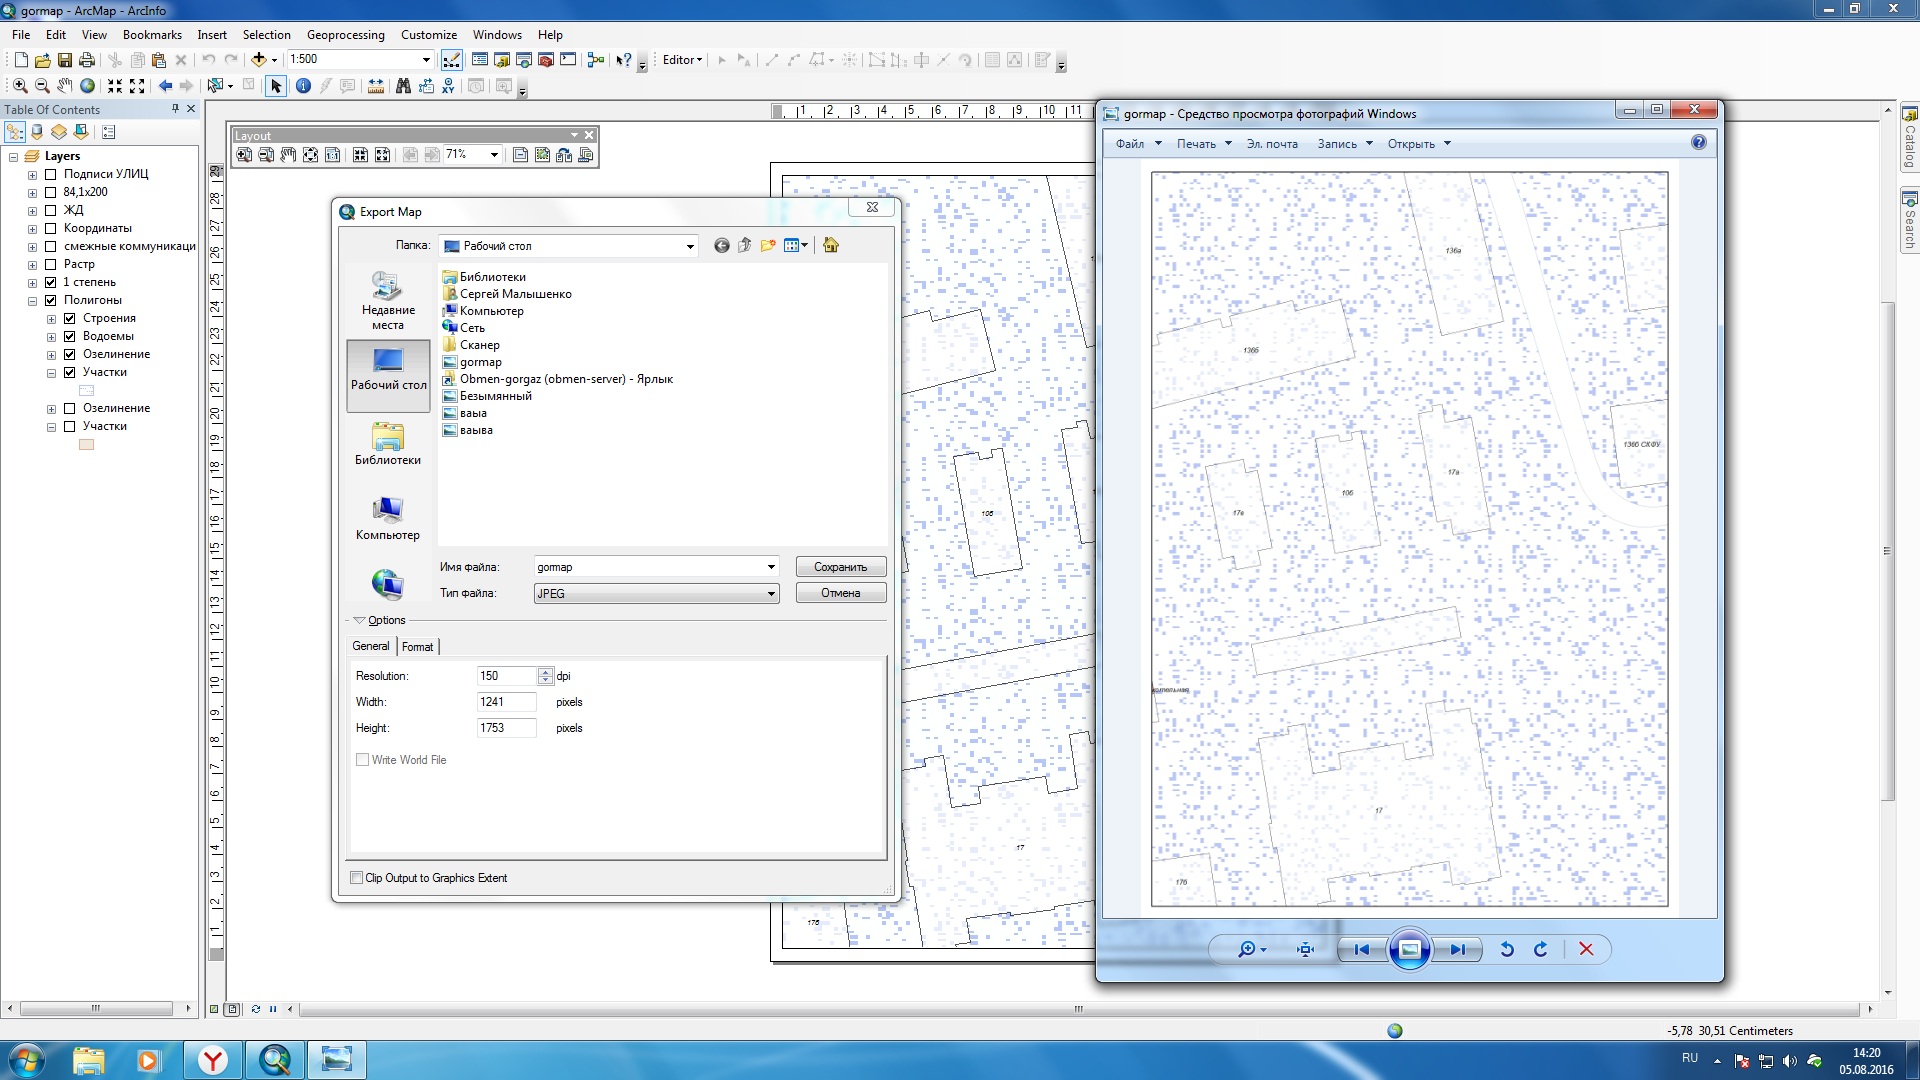This screenshot has width=1920, height=1080.
Task: Click the Участки layer color swatch
Action: (x=87, y=445)
